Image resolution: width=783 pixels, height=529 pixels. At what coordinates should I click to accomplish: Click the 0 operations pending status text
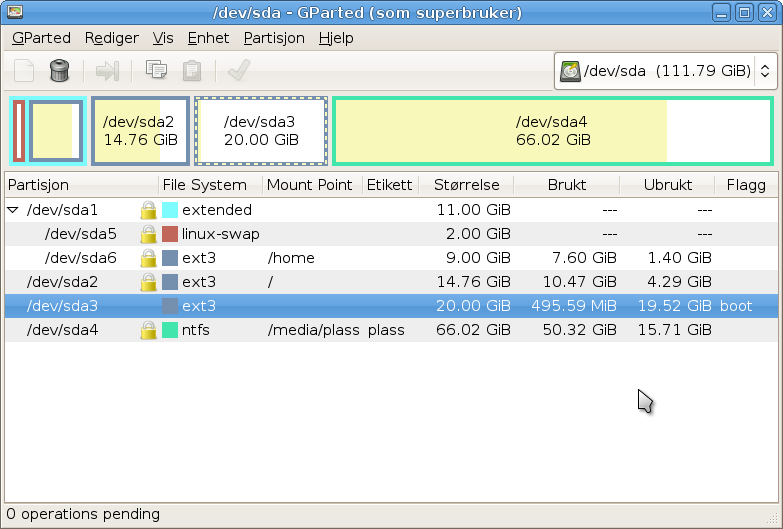coord(83,514)
